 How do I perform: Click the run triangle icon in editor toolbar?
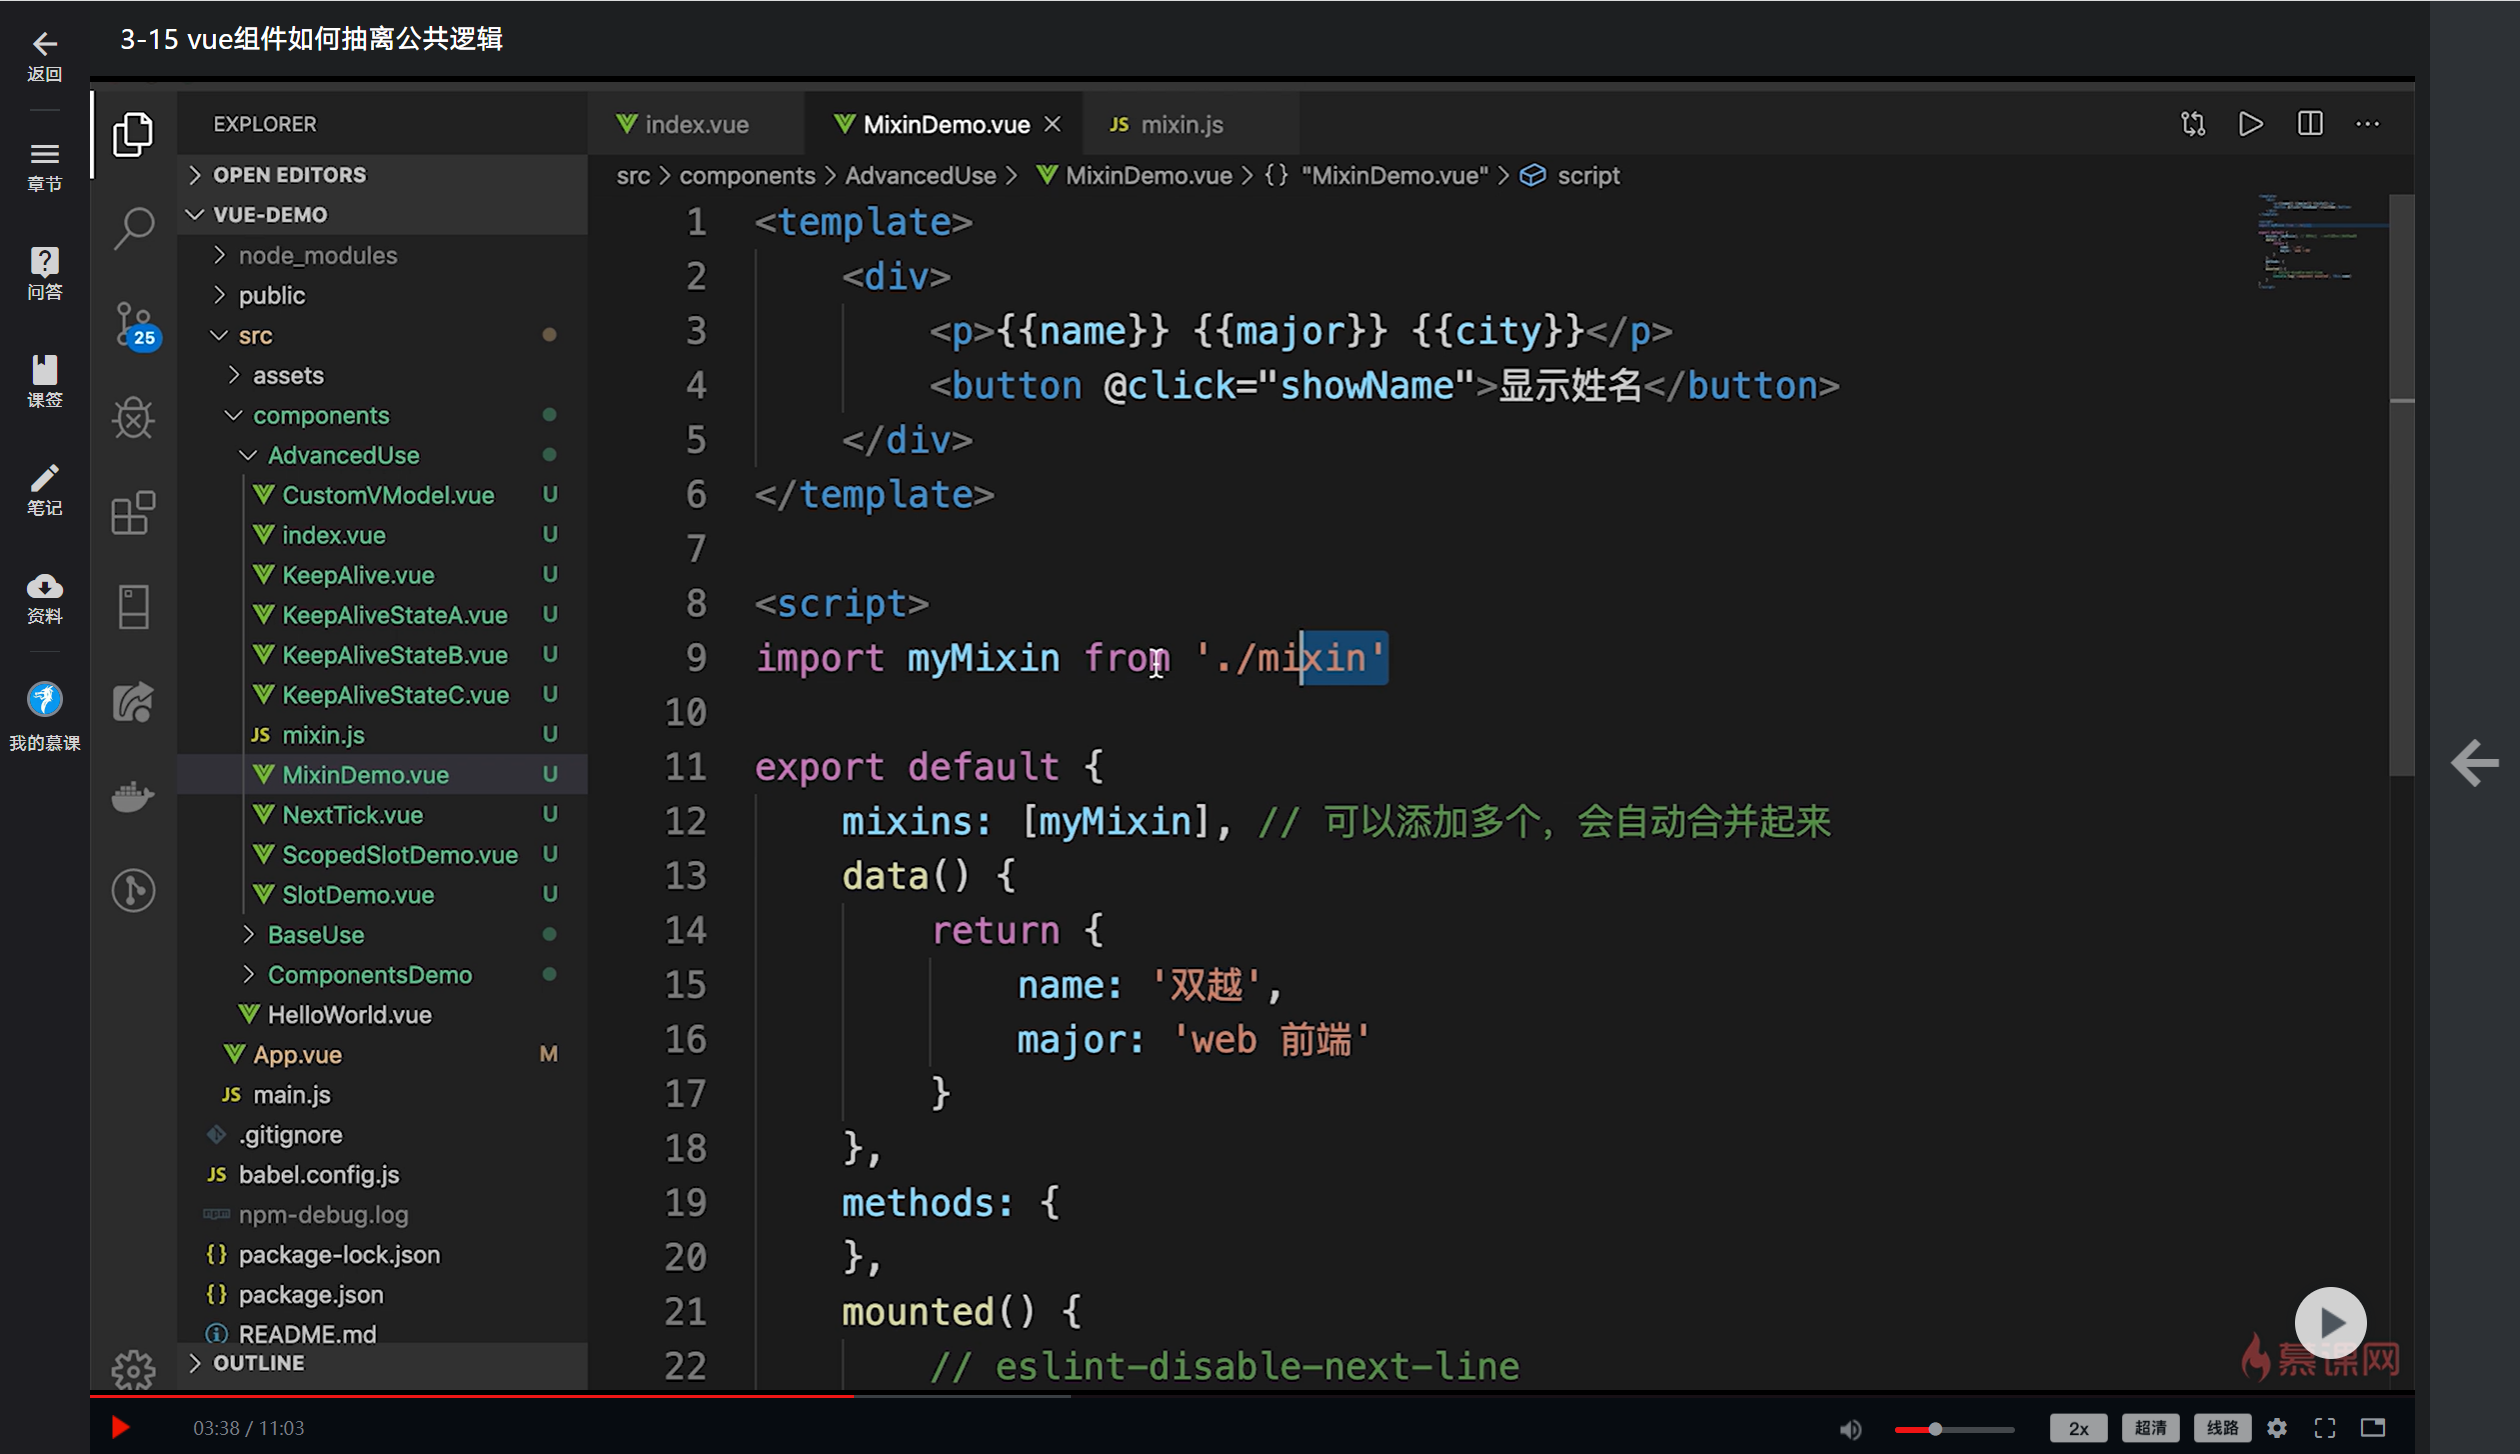coord(2251,124)
